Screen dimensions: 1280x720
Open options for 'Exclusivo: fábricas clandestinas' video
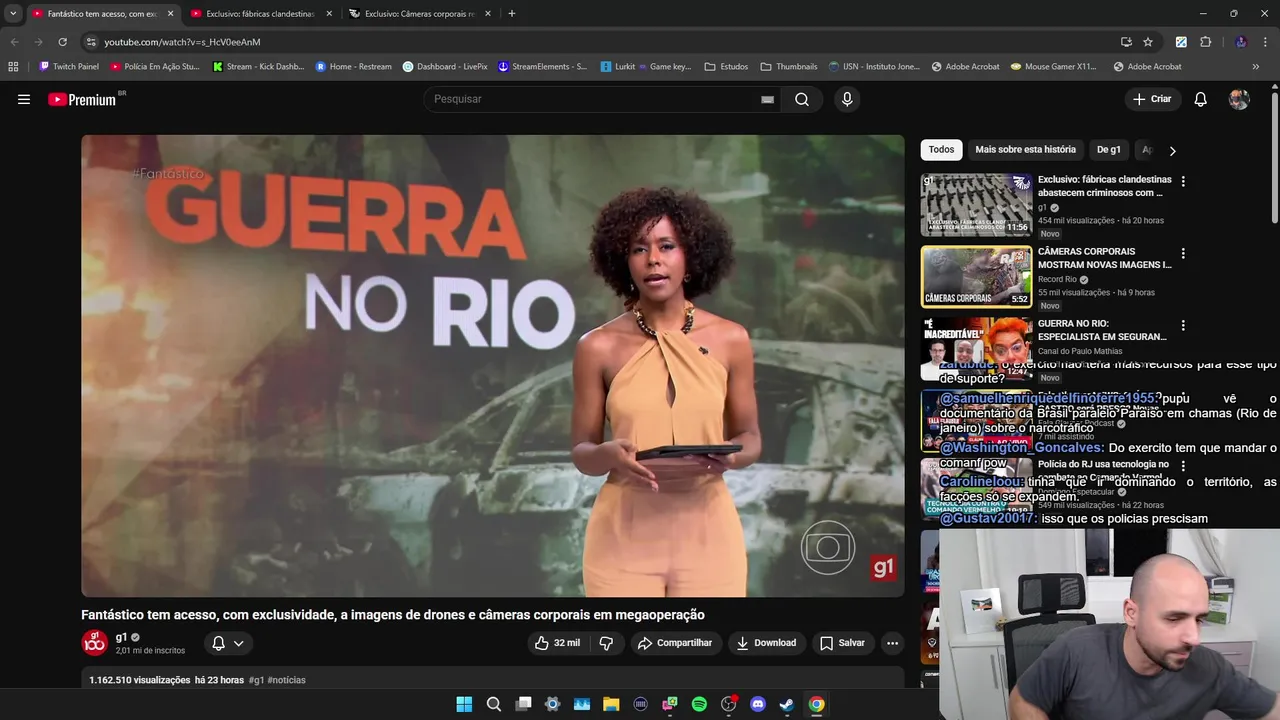[1183, 181]
